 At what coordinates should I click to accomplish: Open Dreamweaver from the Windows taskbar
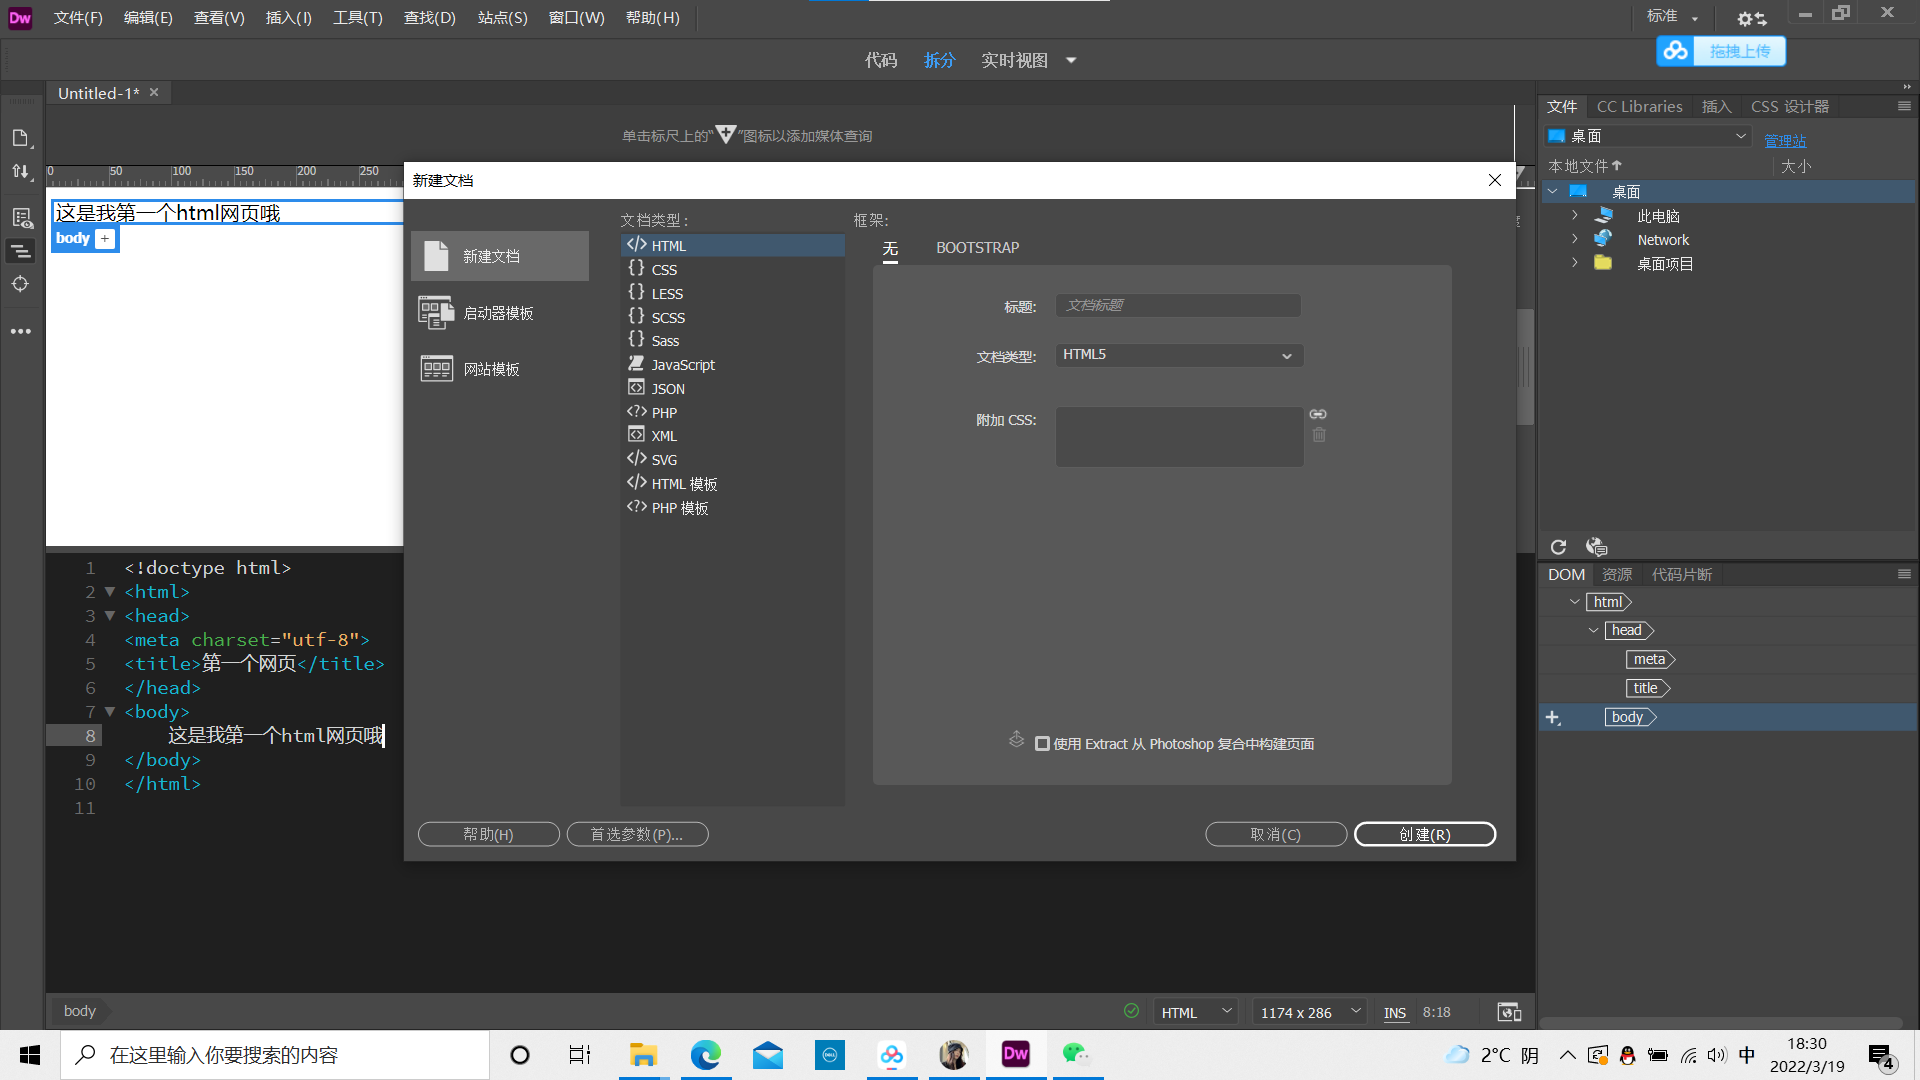pos(1015,1054)
